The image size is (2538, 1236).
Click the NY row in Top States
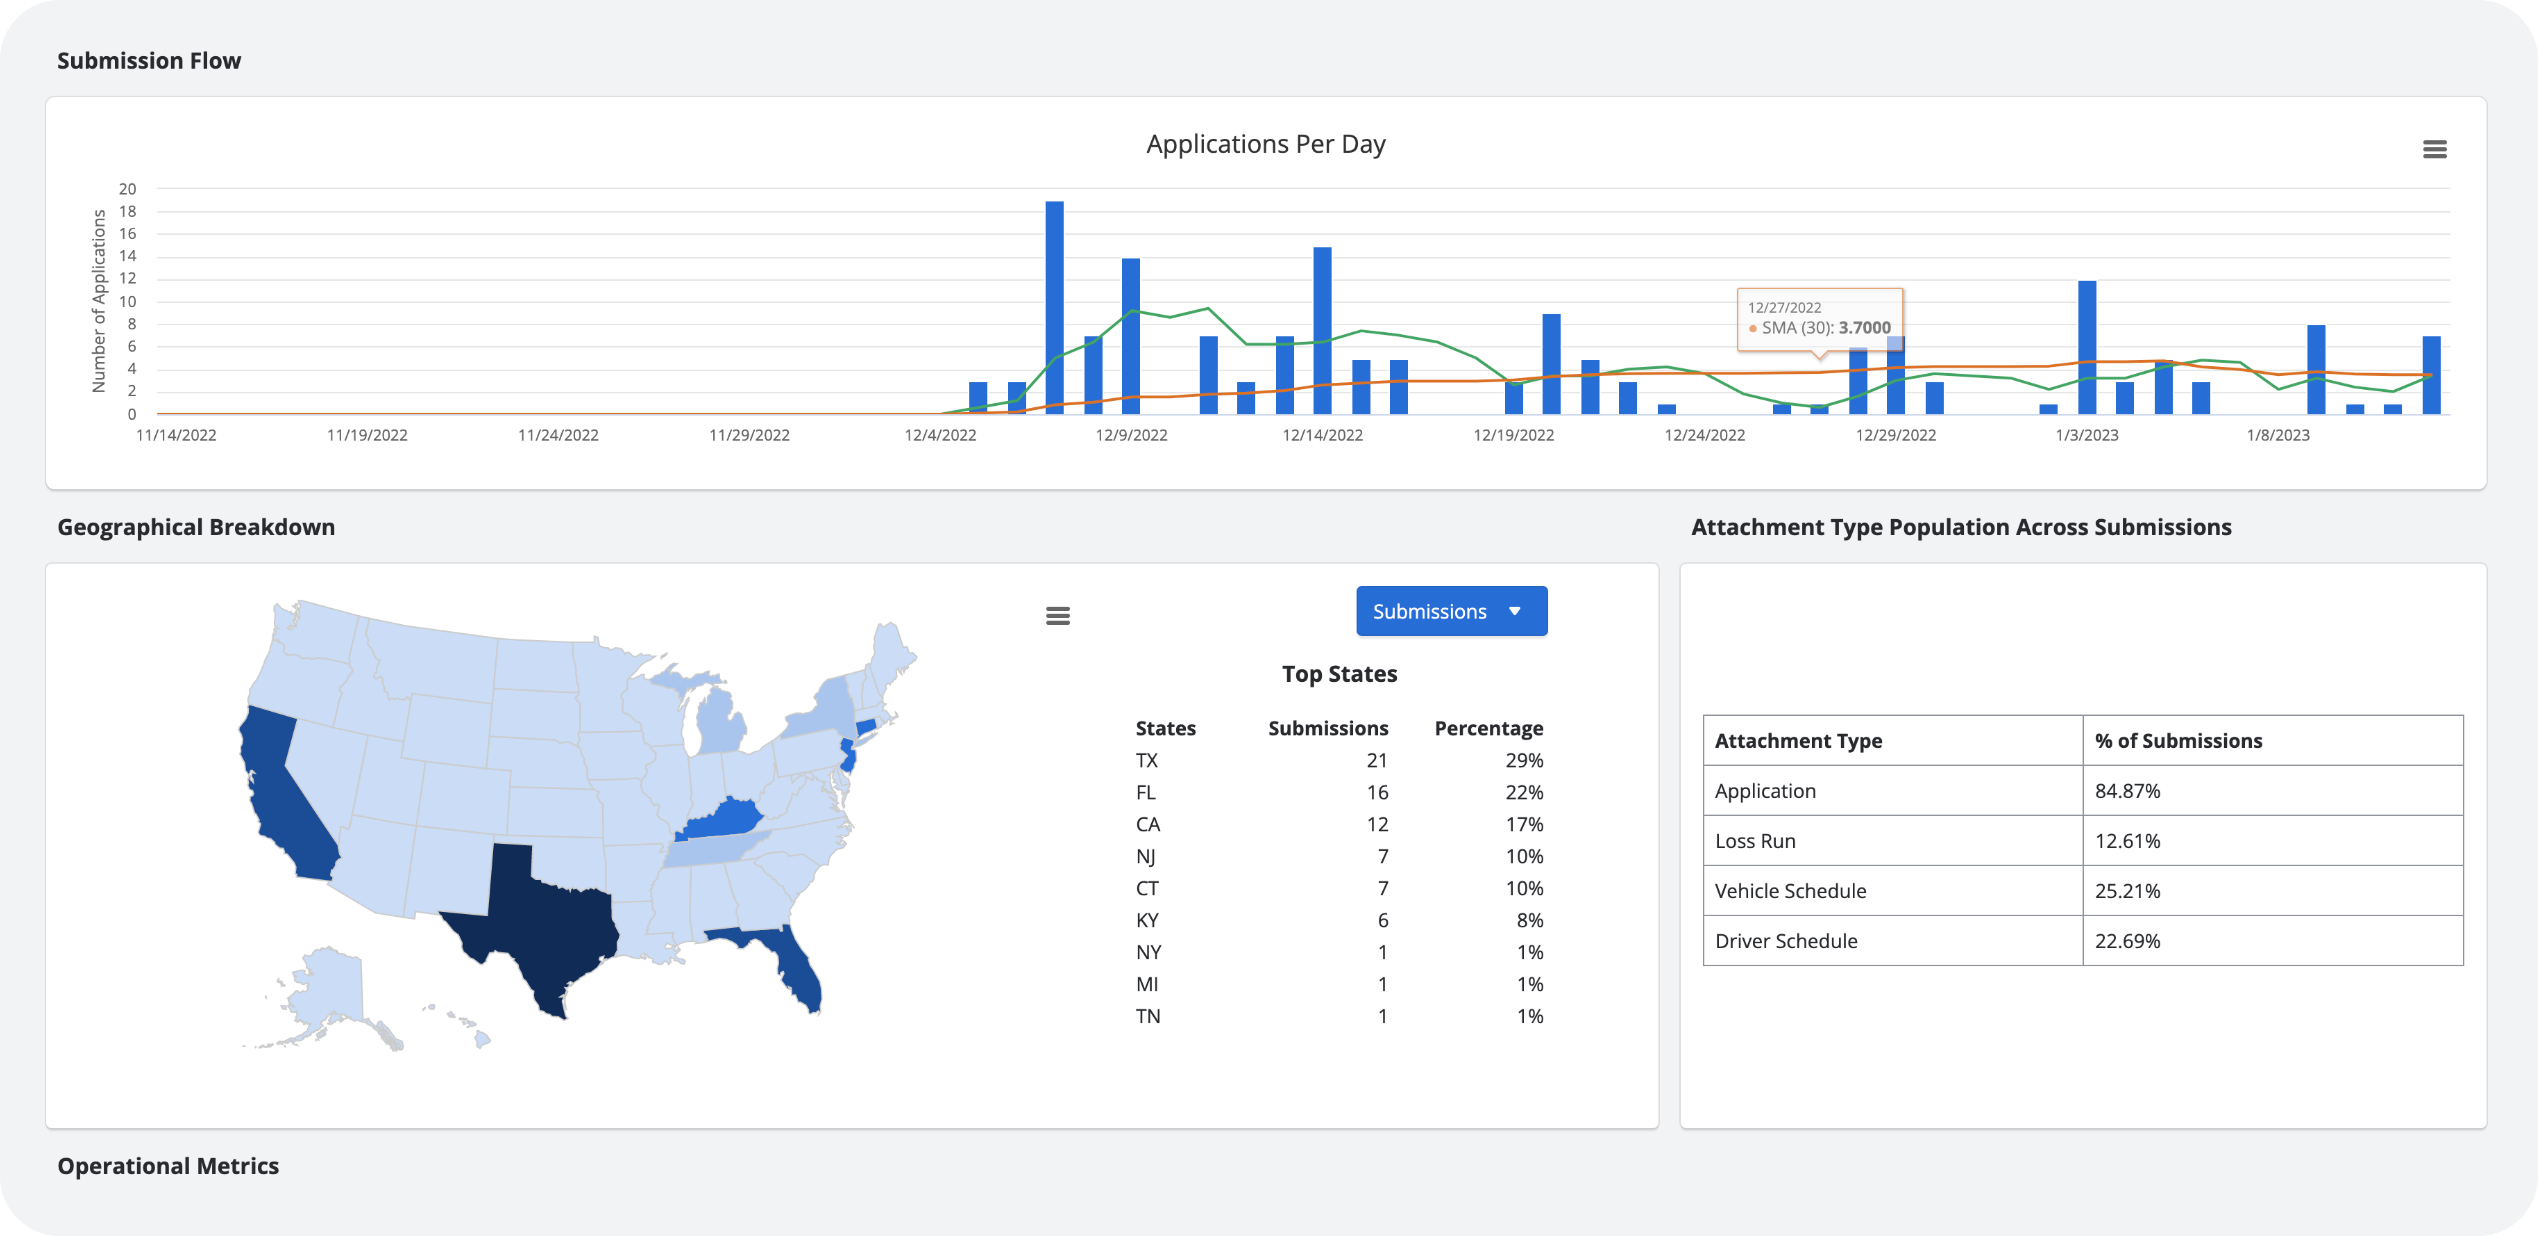pos(1339,952)
